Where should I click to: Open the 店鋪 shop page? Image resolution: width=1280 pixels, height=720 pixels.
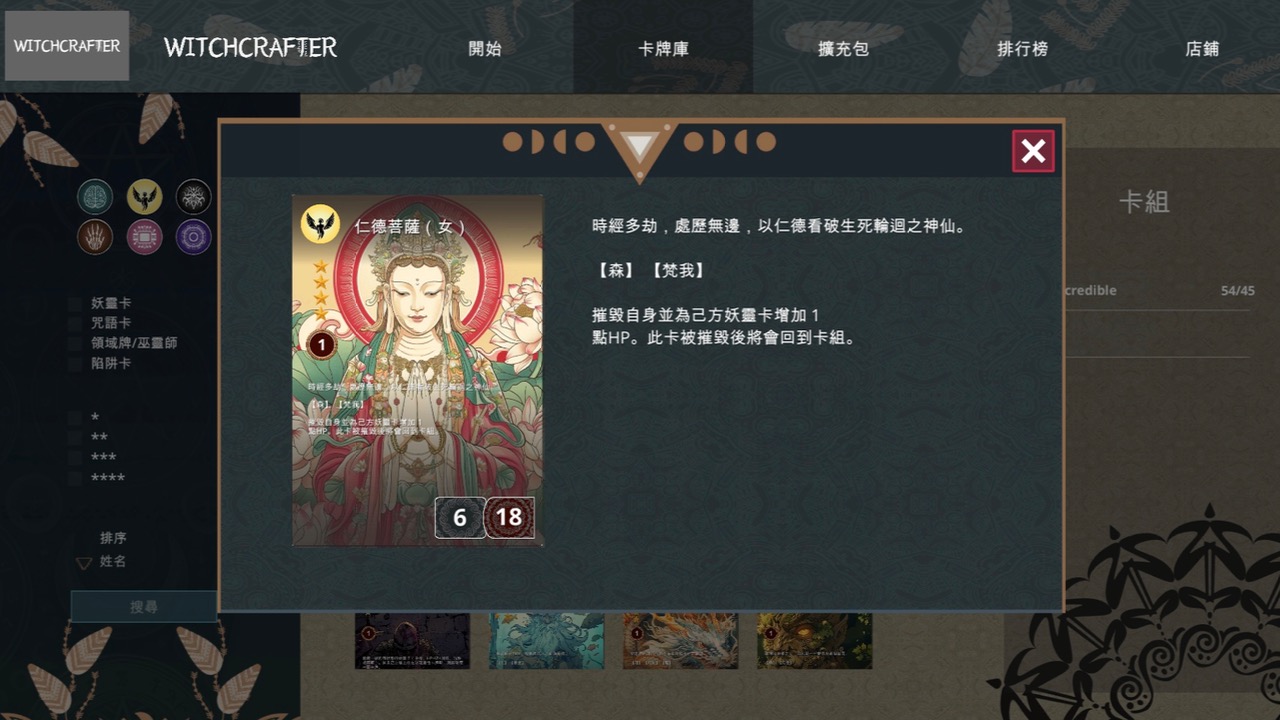[1202, 48]
